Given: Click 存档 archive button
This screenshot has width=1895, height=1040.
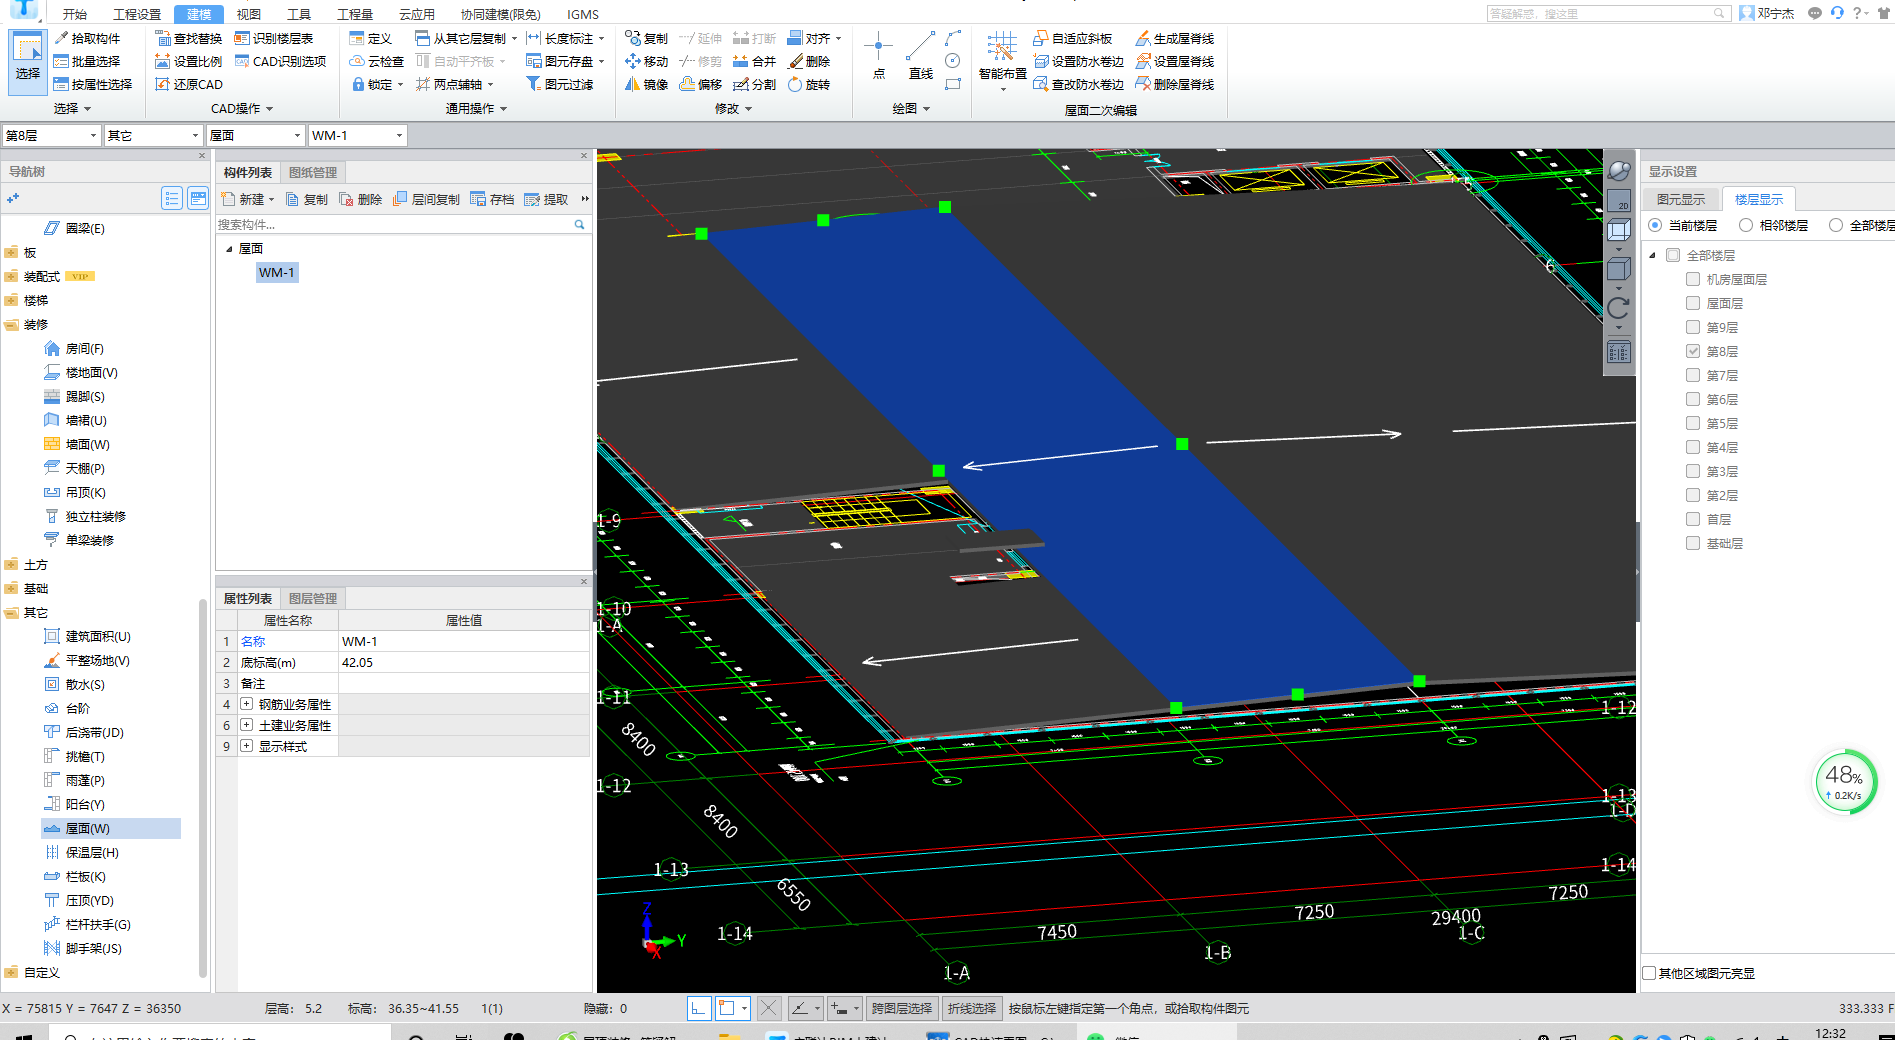Looking at the screenshot, I should (492, 199).
